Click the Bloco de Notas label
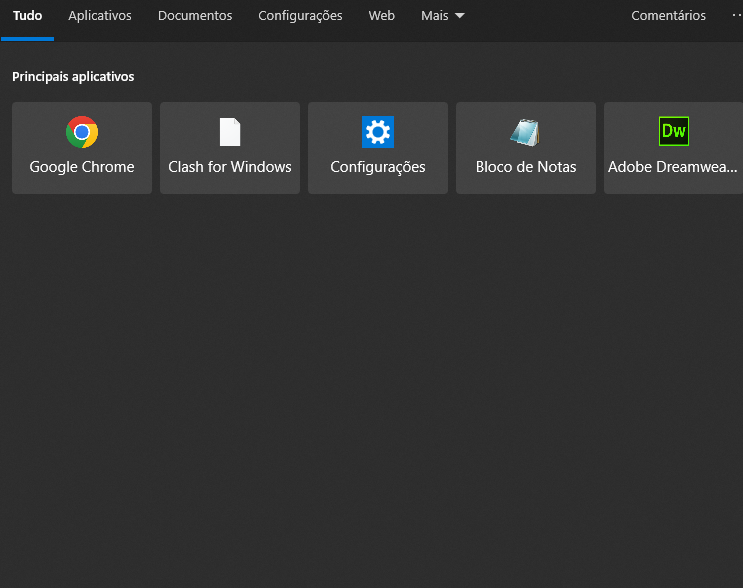The width and height of the screenshot is (743, 588). [526, 167]
